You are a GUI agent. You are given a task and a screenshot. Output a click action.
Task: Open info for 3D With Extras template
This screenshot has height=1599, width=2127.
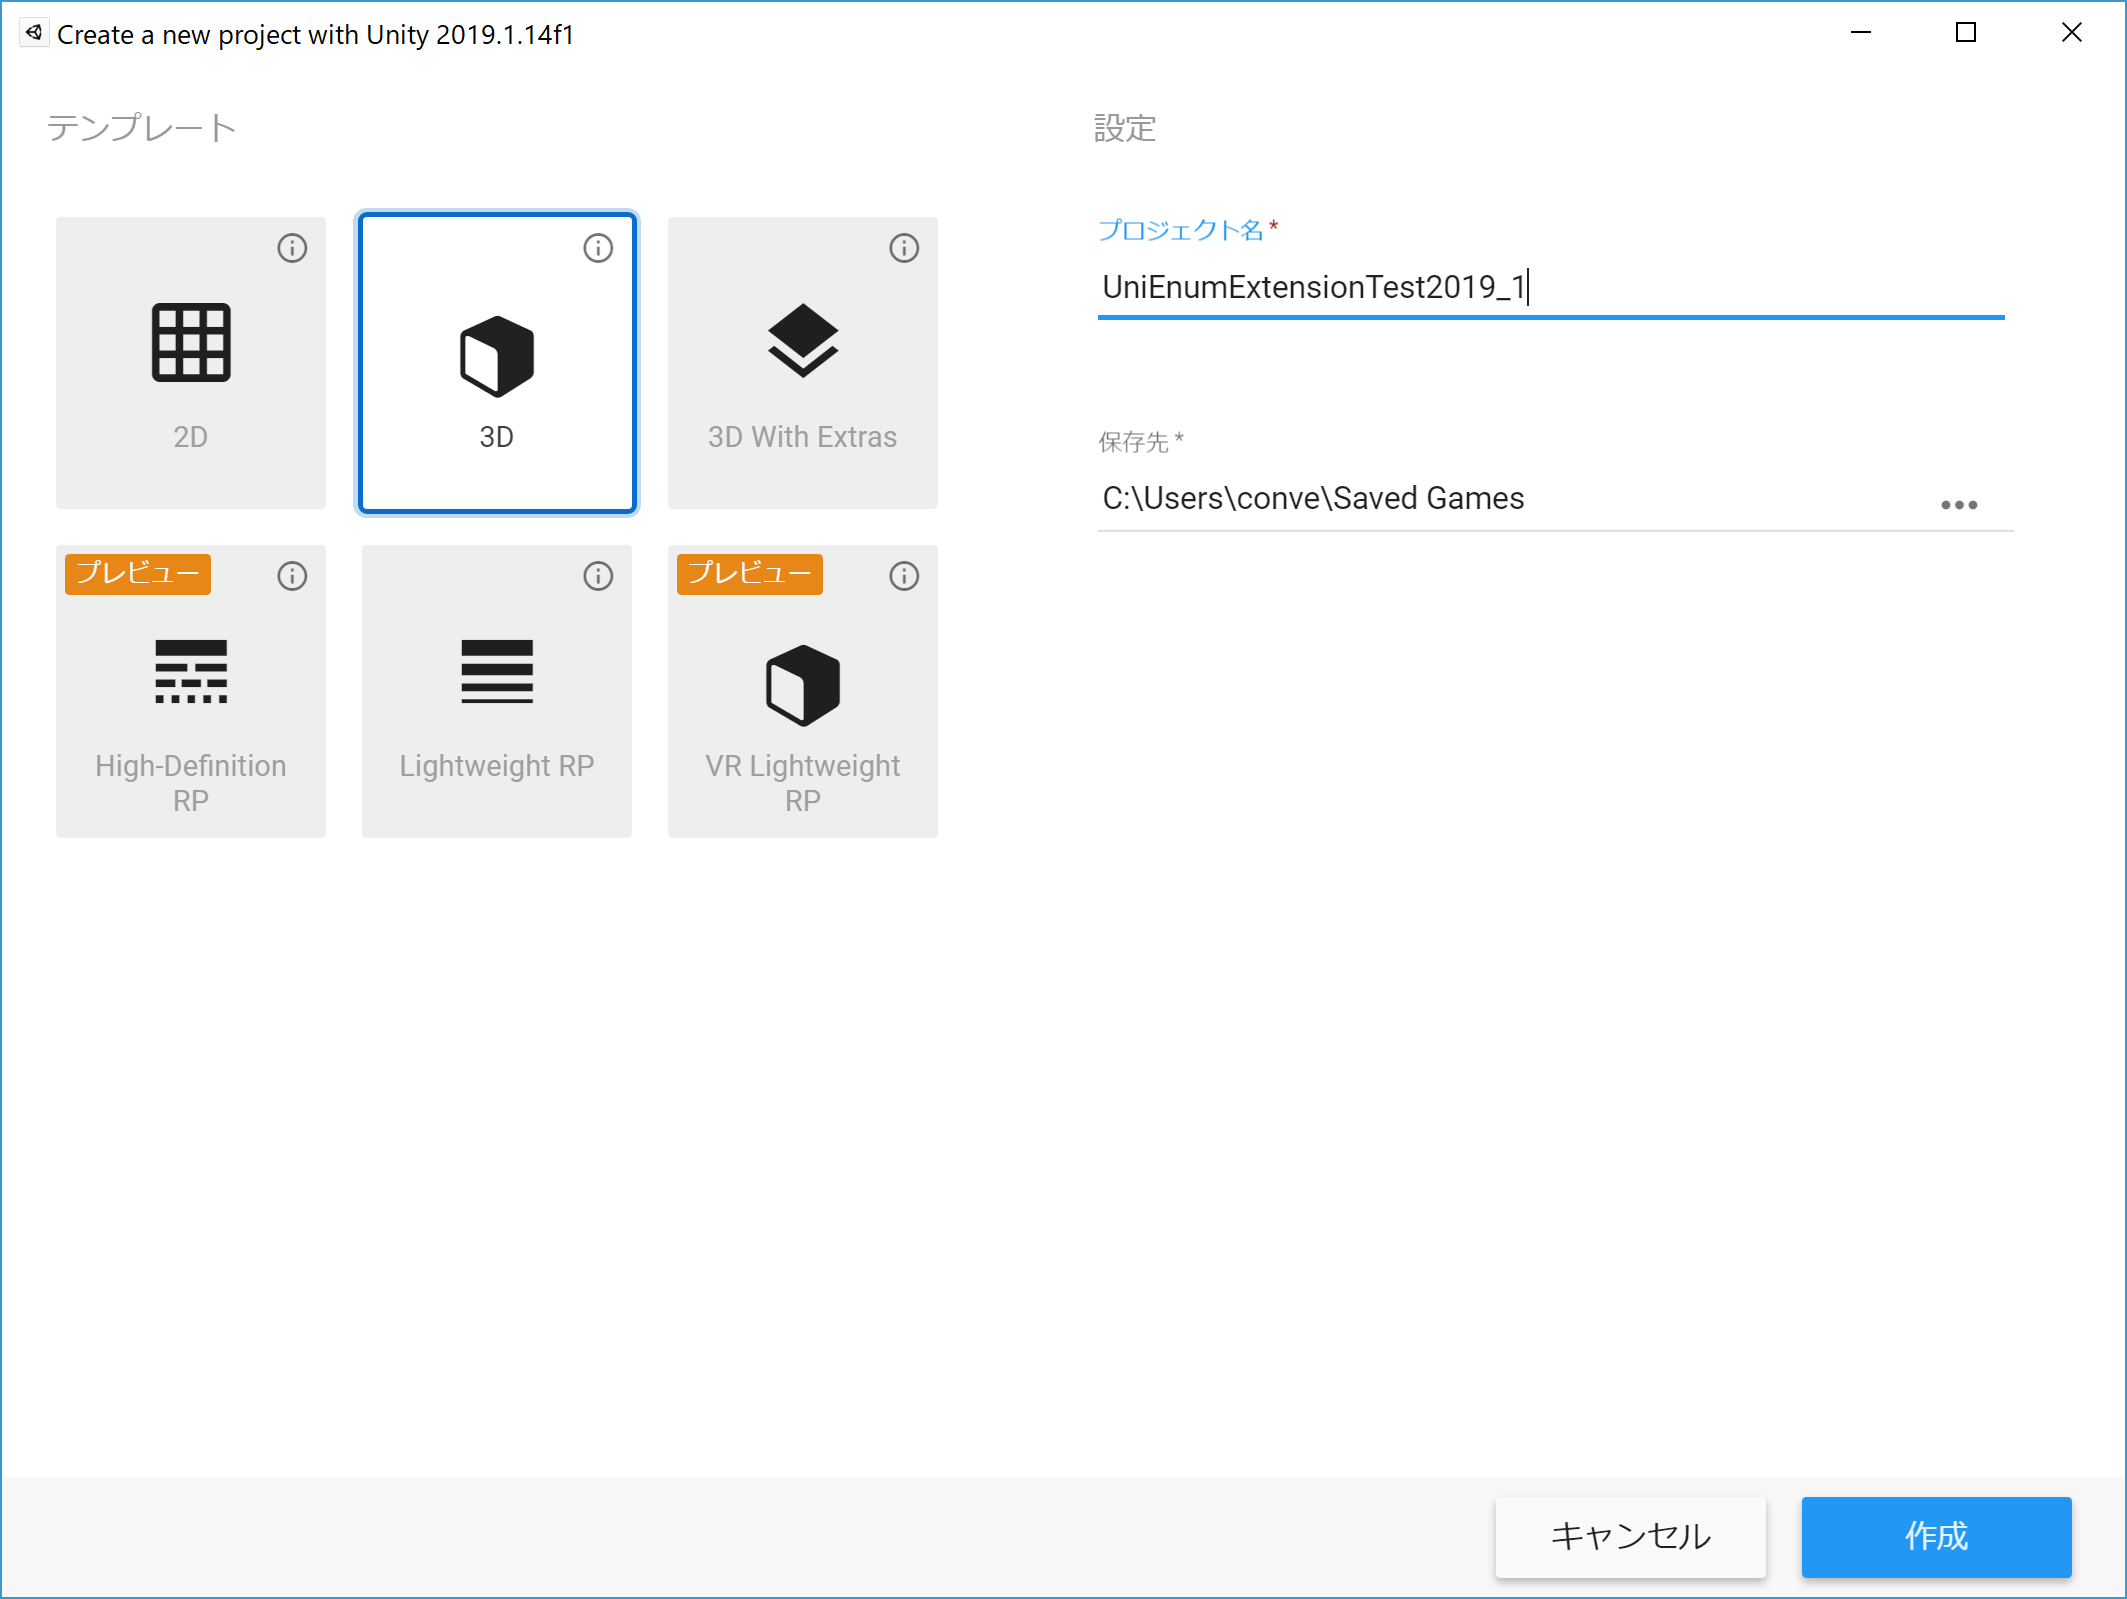(904, 248)
